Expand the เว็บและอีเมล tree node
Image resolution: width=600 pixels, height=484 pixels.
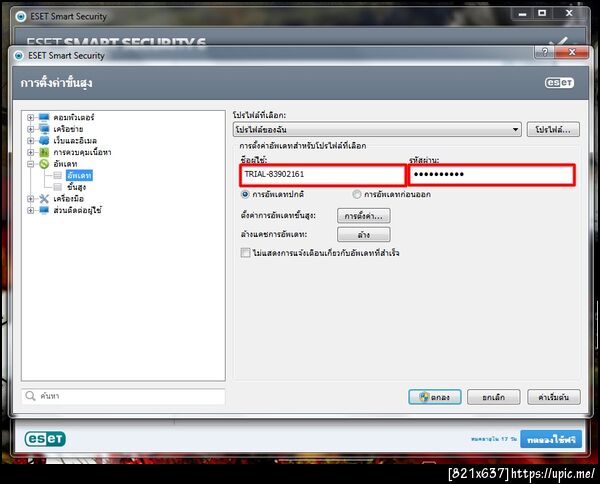(31, 141)
